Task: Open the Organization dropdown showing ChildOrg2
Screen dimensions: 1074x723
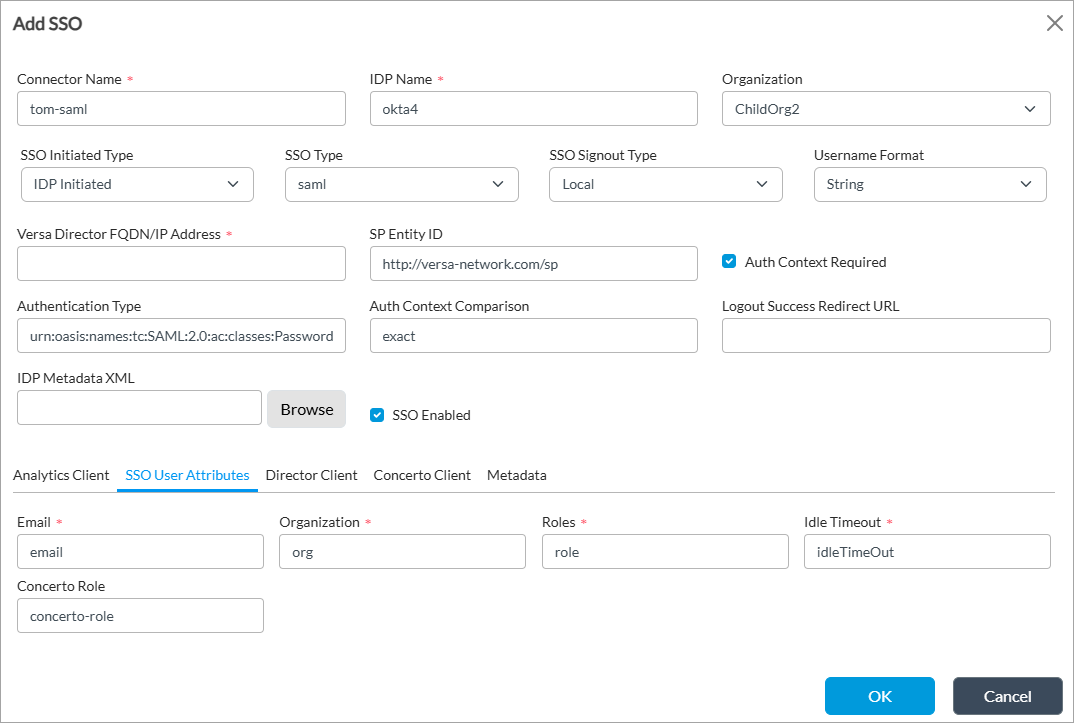Action: point(885,109)
